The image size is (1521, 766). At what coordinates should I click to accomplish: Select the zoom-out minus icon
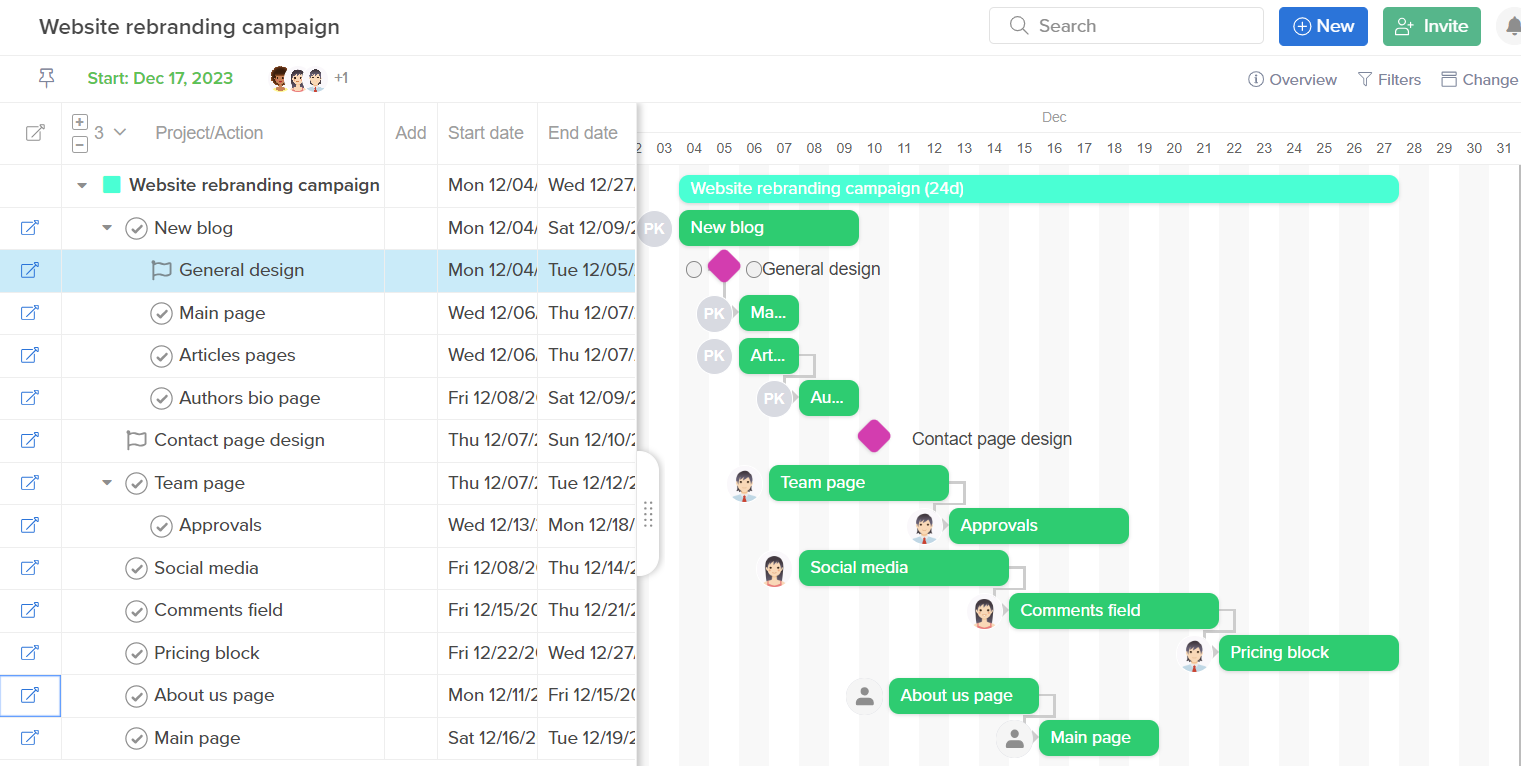tap(79, 144)
